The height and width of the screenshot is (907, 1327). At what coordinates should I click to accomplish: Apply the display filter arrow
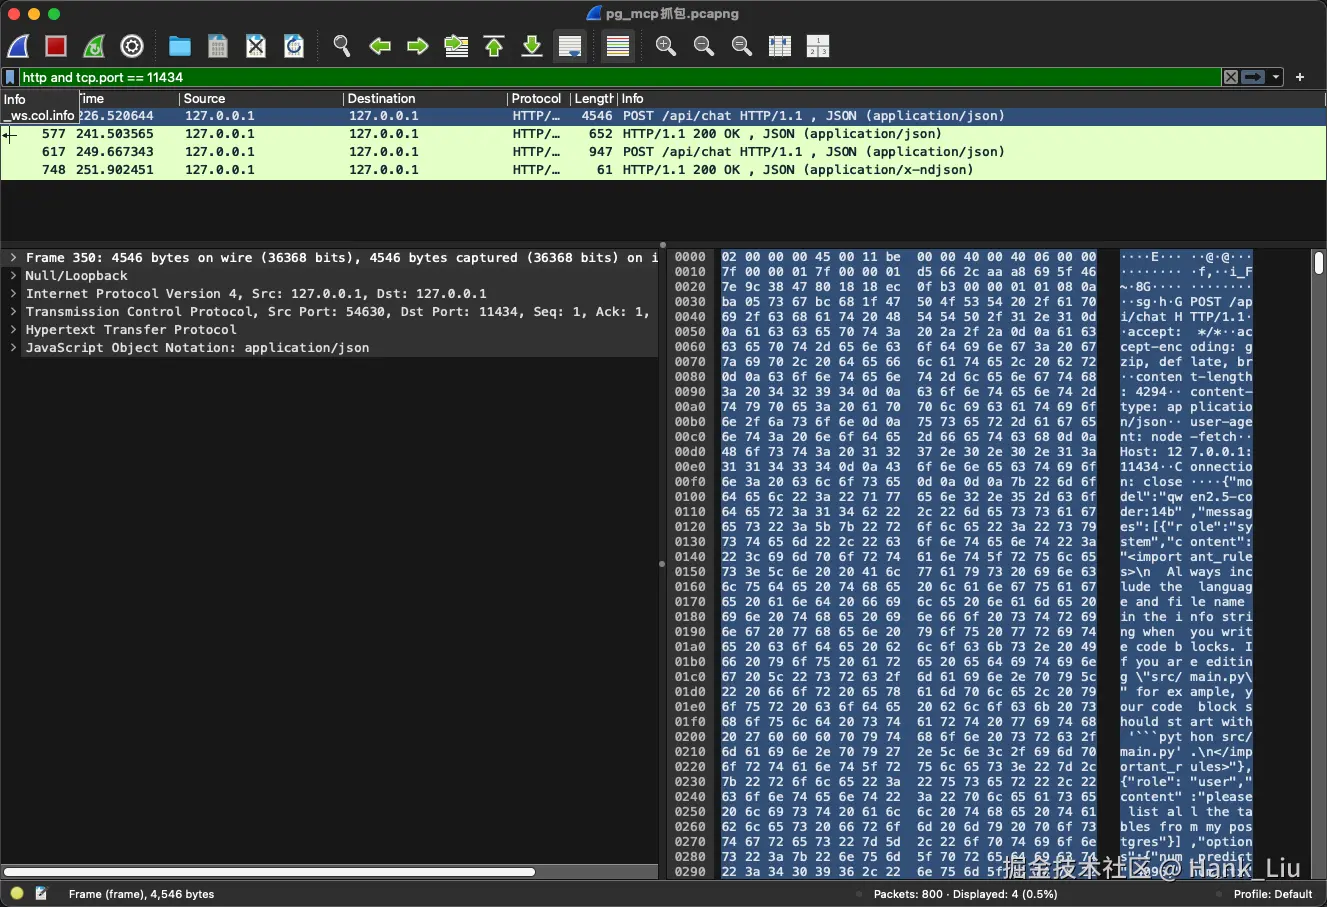point(1253,77)
